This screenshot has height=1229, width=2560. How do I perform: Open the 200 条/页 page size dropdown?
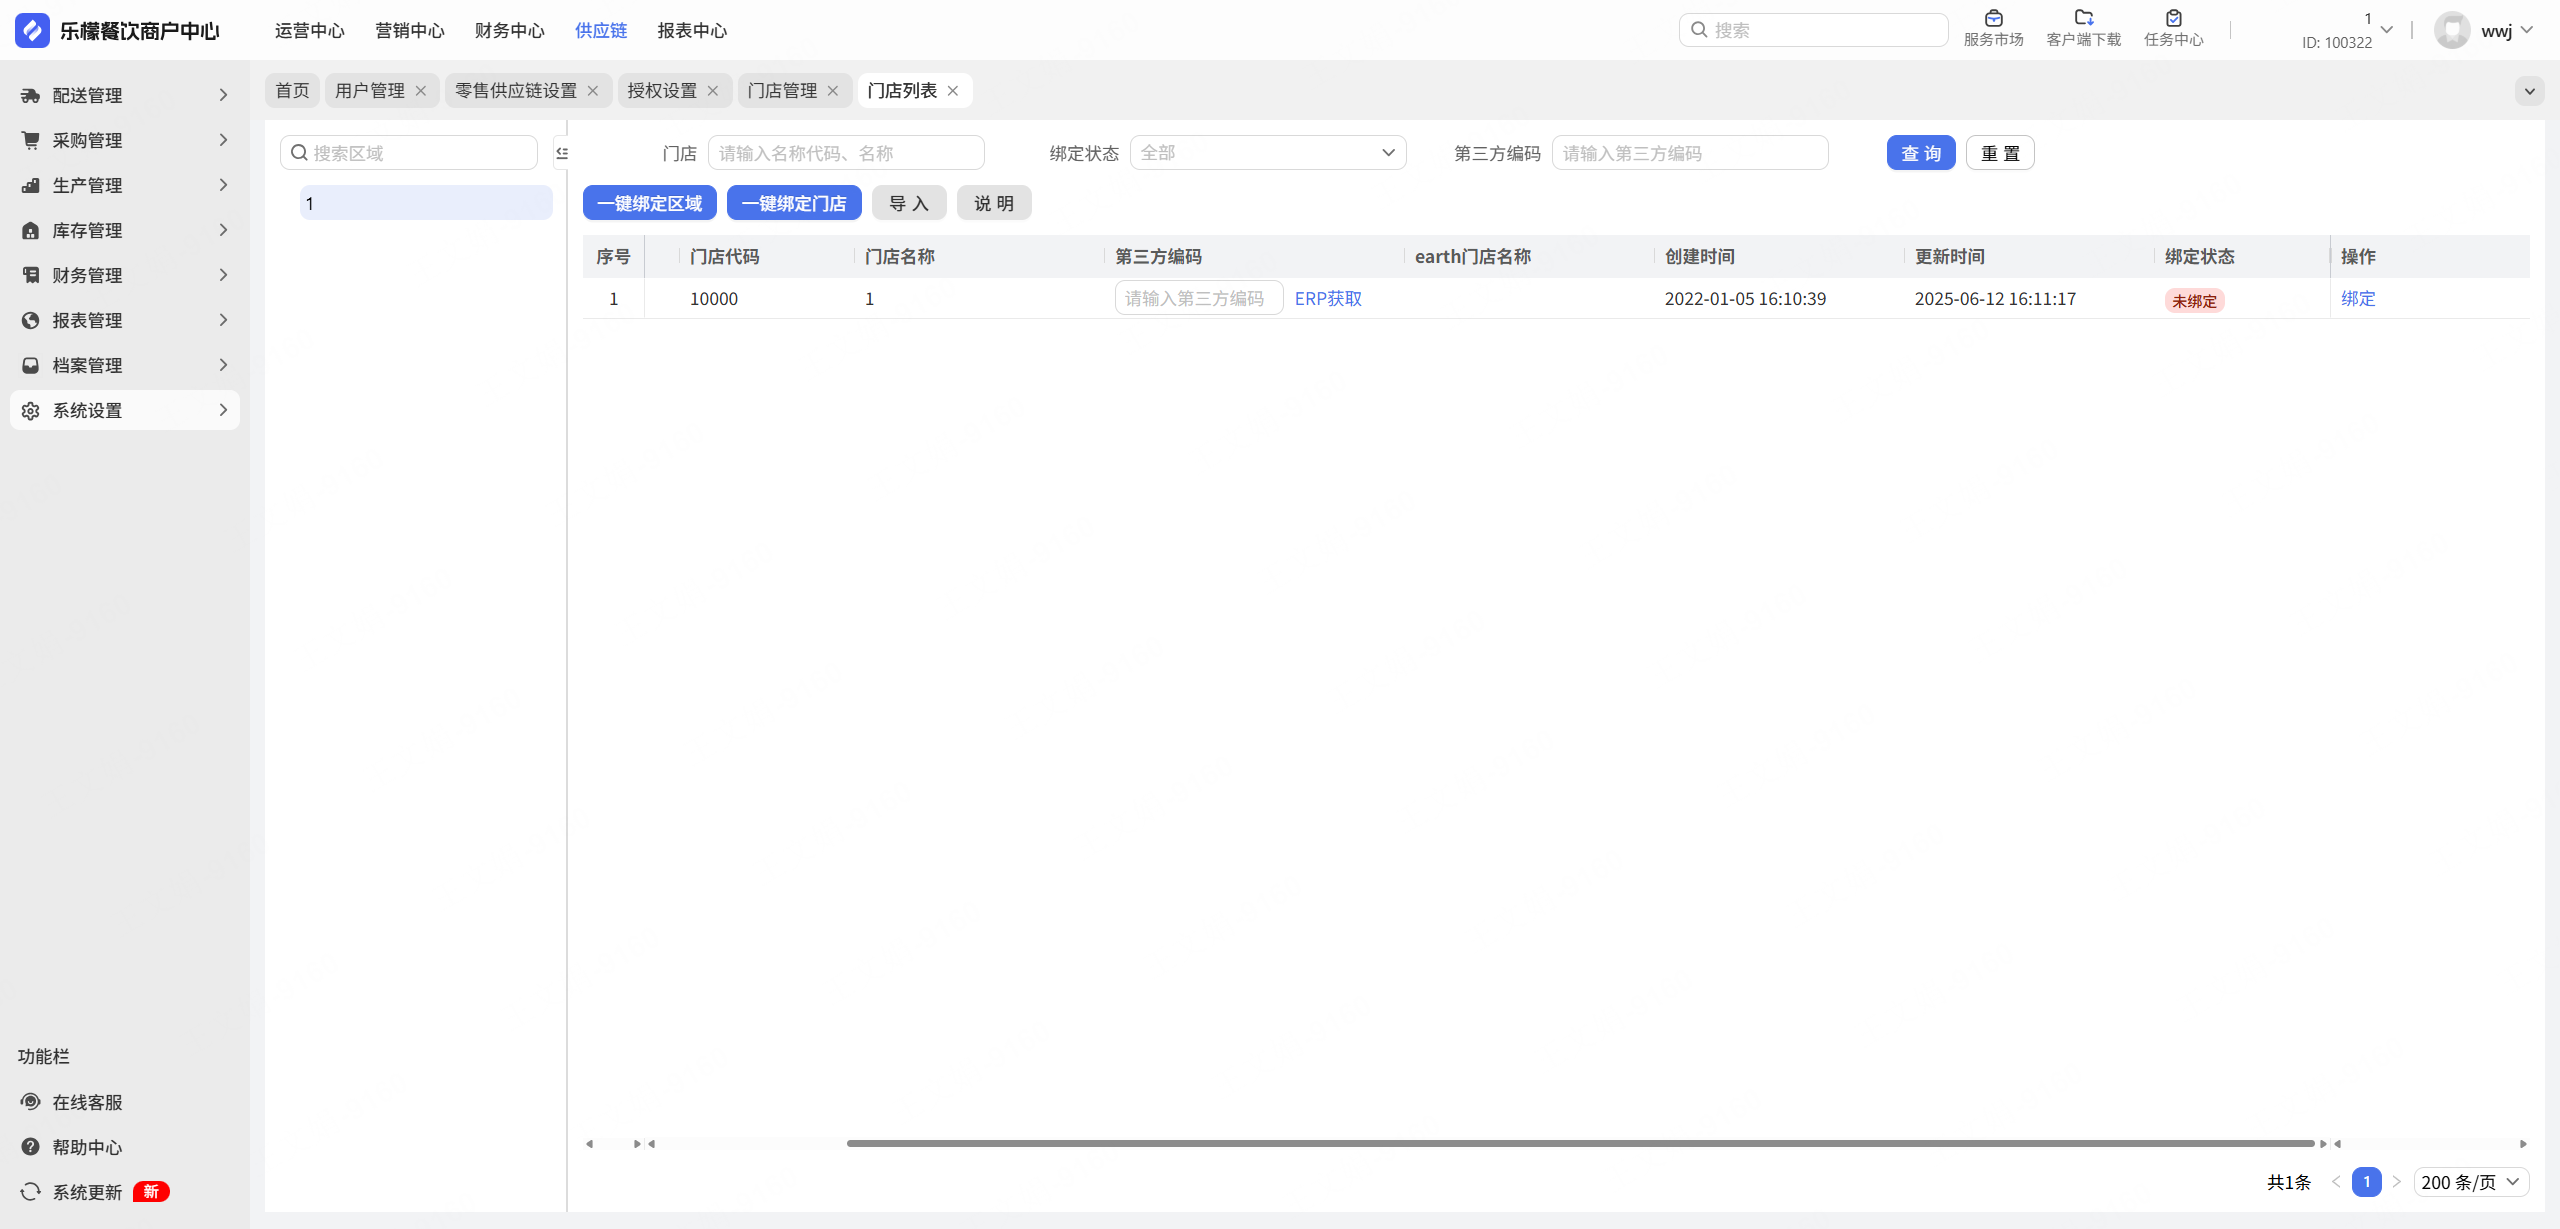2470,1182
